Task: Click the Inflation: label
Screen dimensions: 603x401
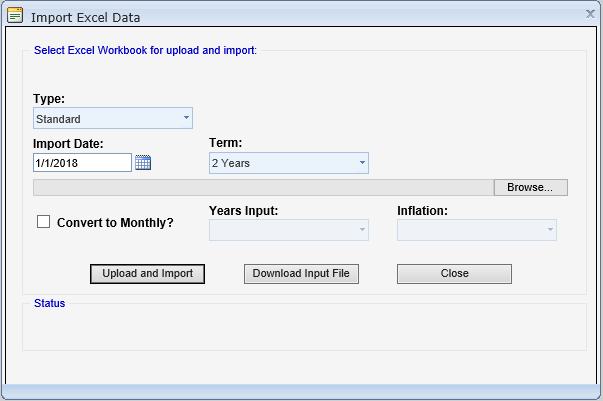Action: (x=422, y=211)
